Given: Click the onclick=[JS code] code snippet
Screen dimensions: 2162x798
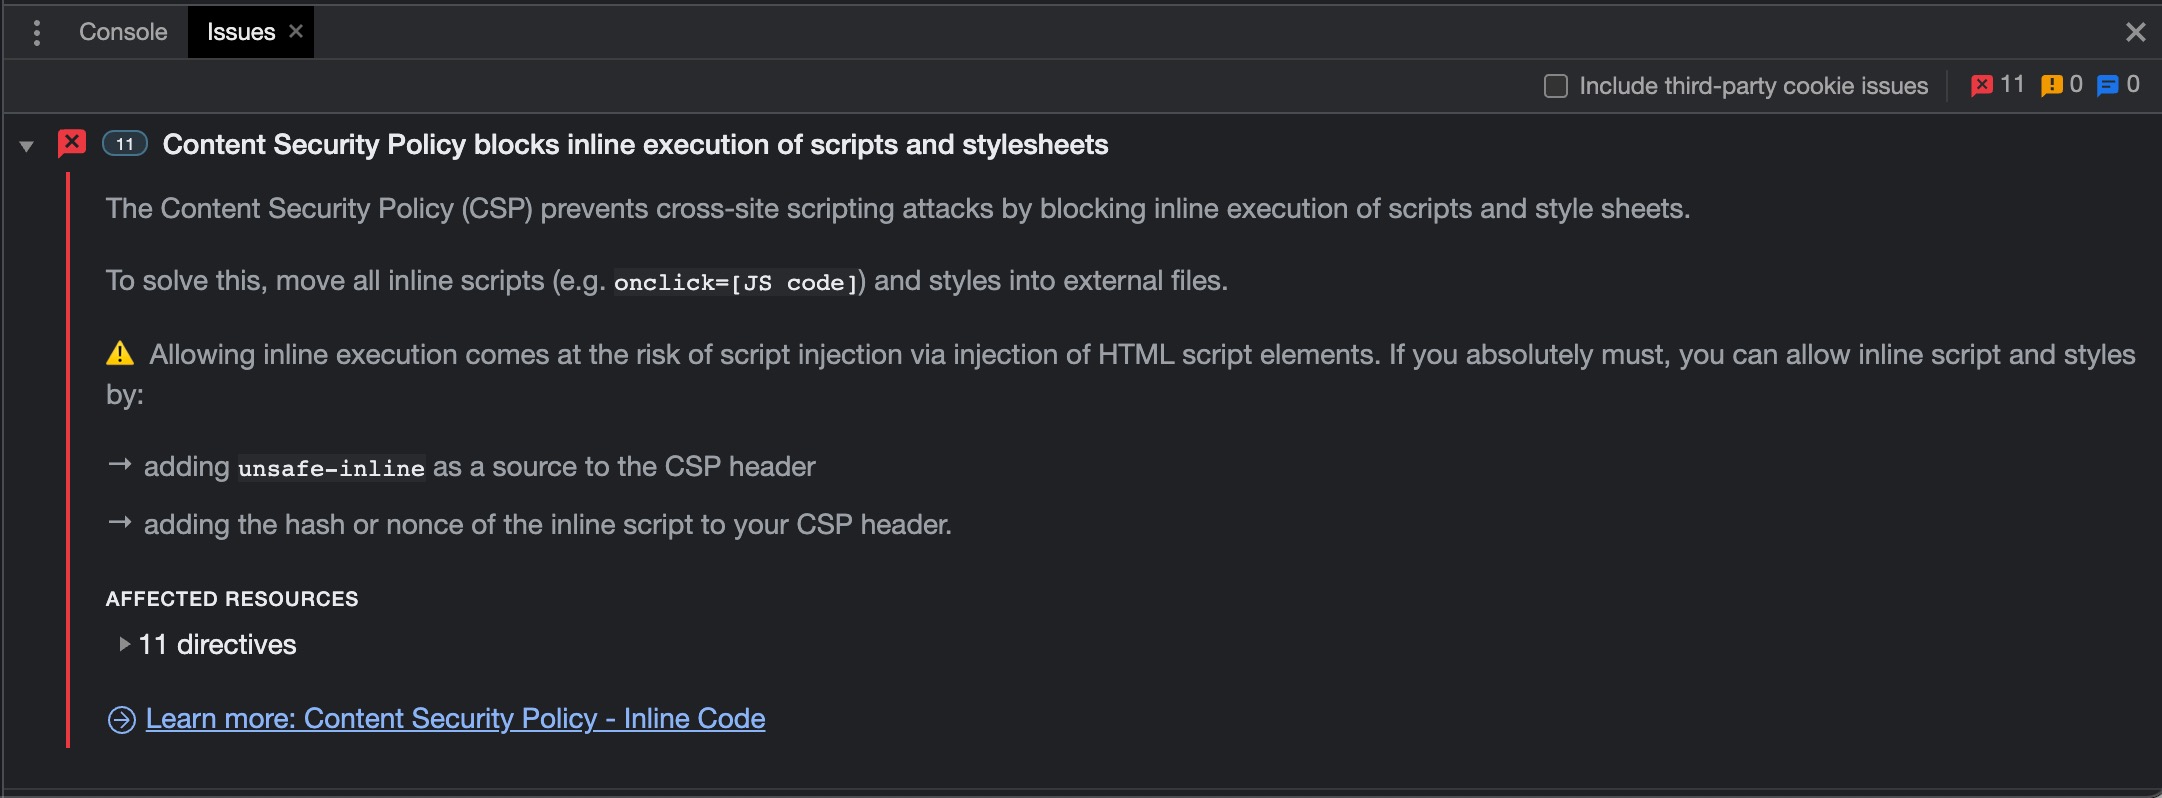Looking at the screenshot, I should (x=736, y=283).
